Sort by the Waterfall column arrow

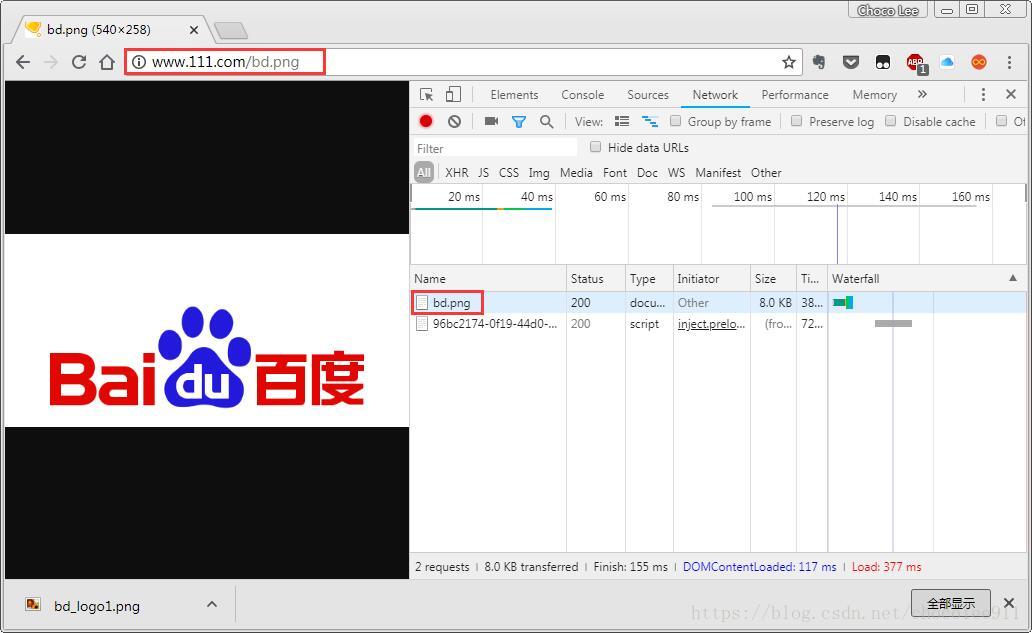[x=1013, y=278]
